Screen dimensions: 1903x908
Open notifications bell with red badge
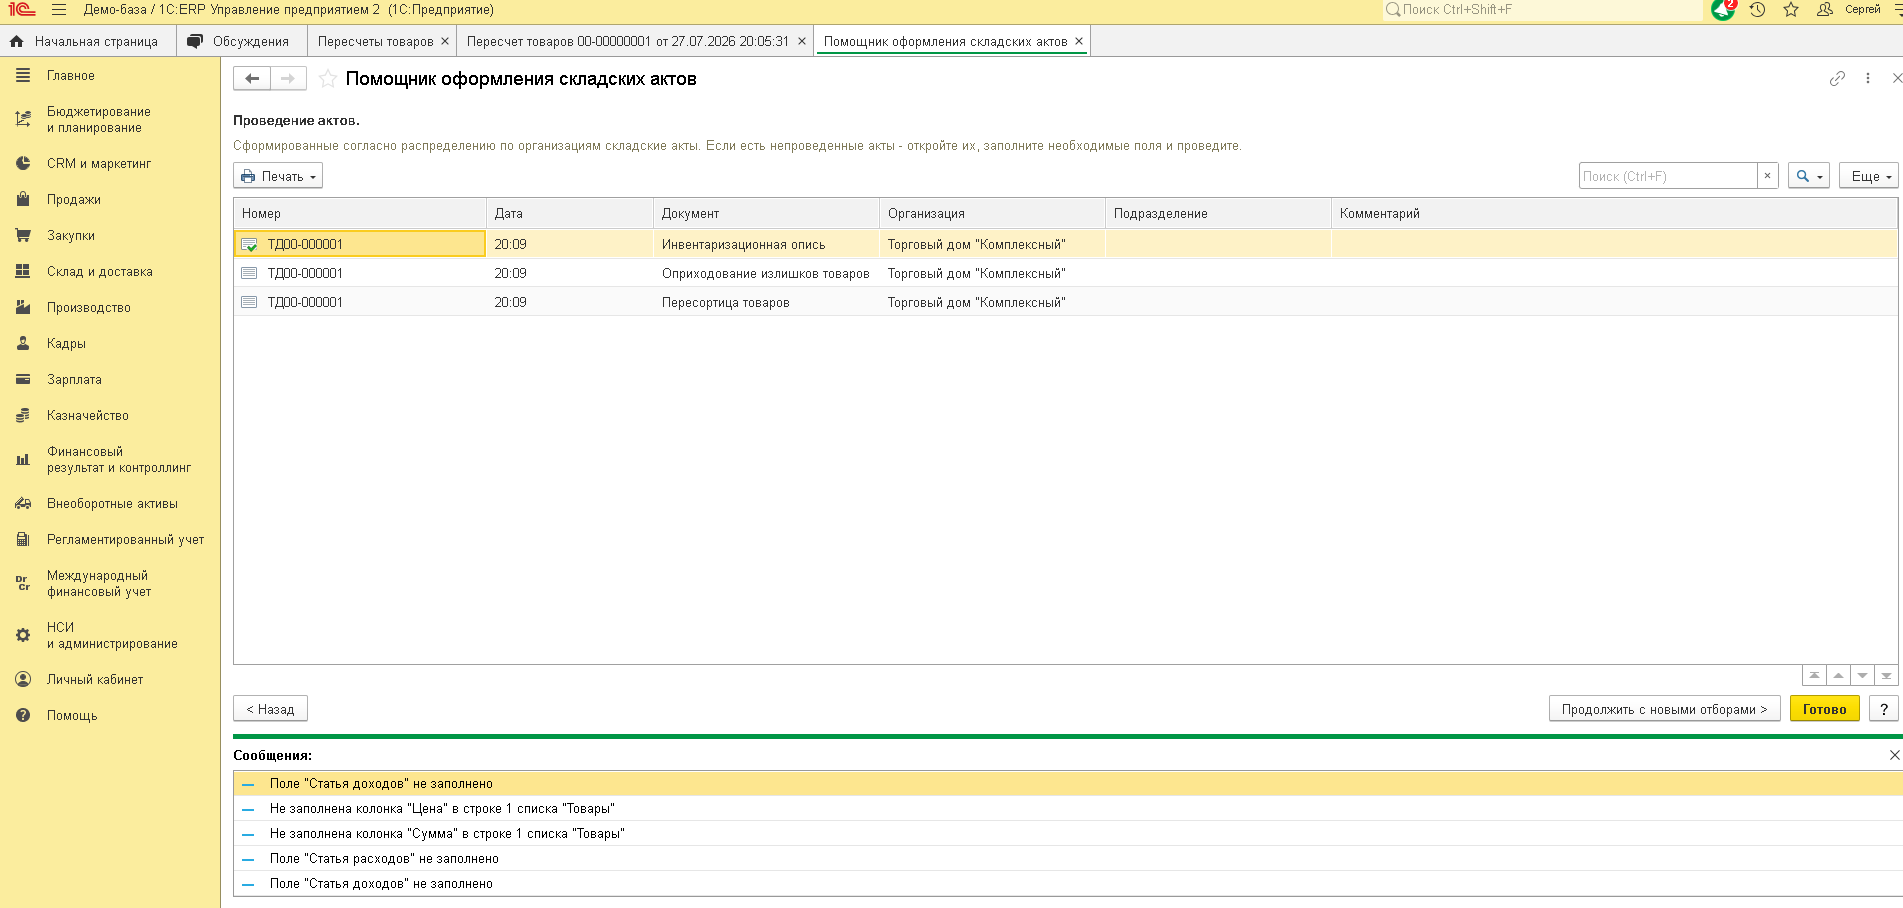tap(1723, 10)
